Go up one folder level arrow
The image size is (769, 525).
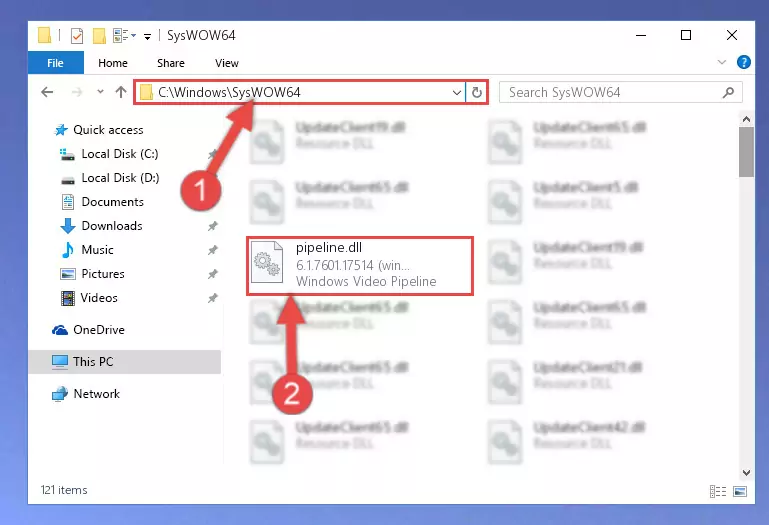pos(121,92)
